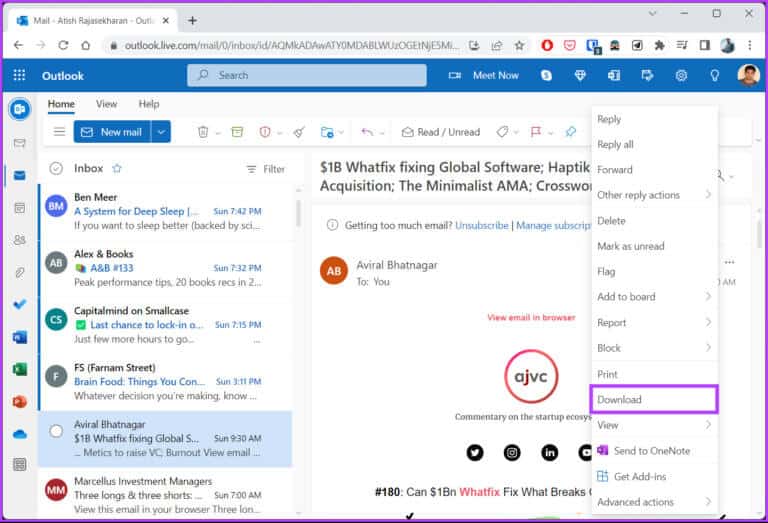The width and height of the screenshot is (768, 523).
Task: Click the Outlook search box
Action: point(307,75)
